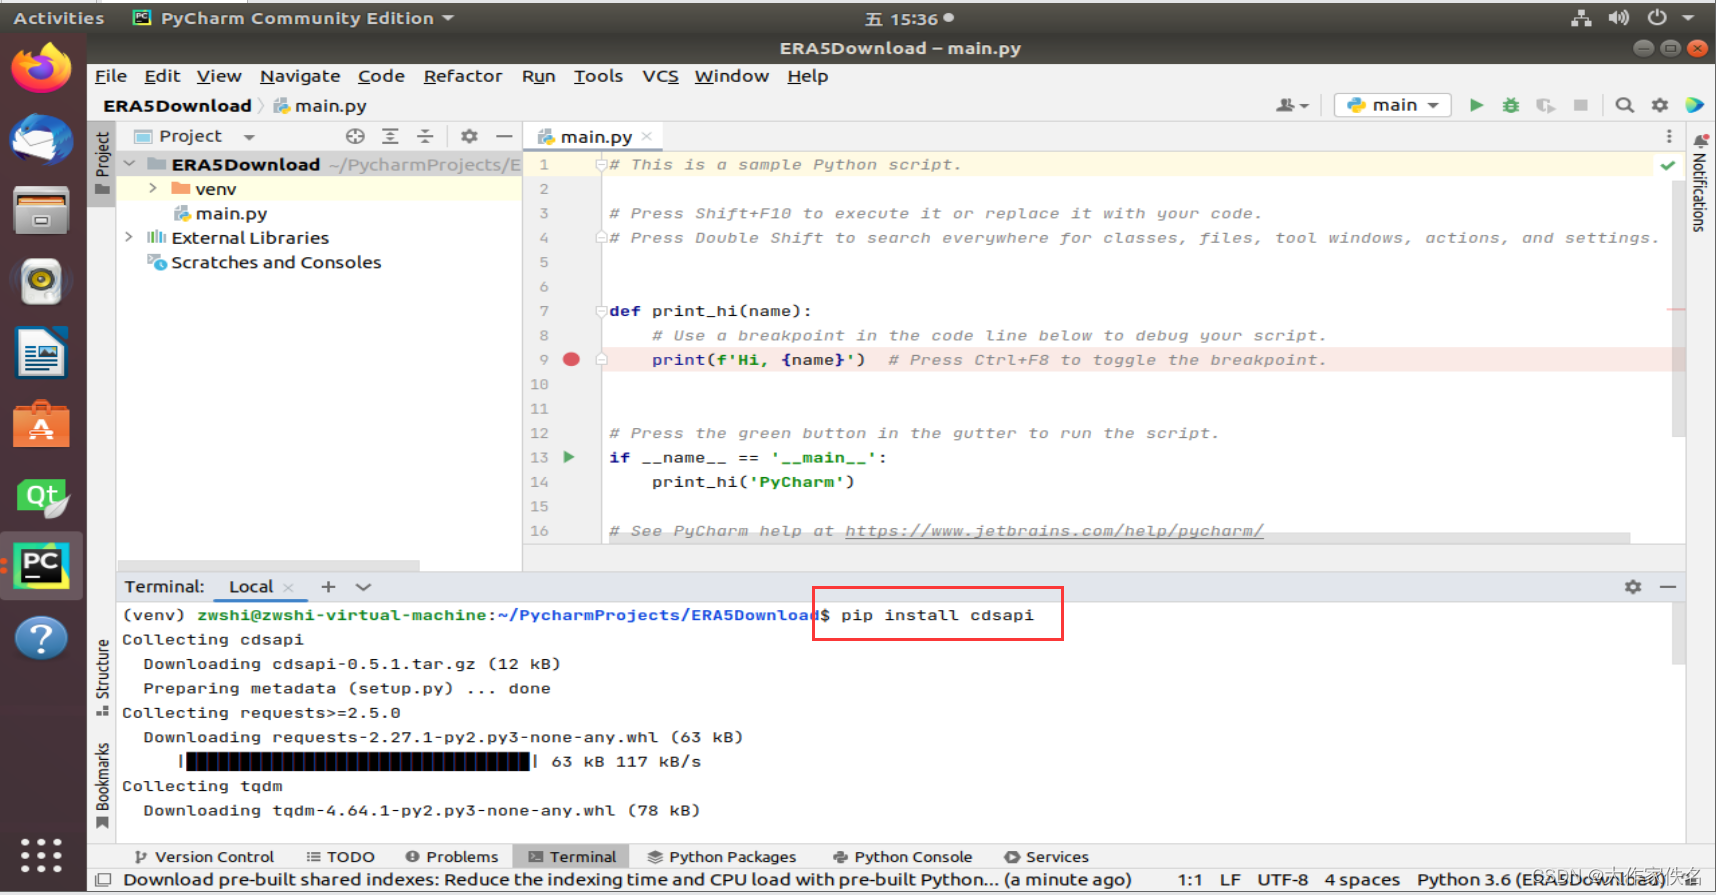
Task: Close the main.py editor tab
Action: coord(647,136)
